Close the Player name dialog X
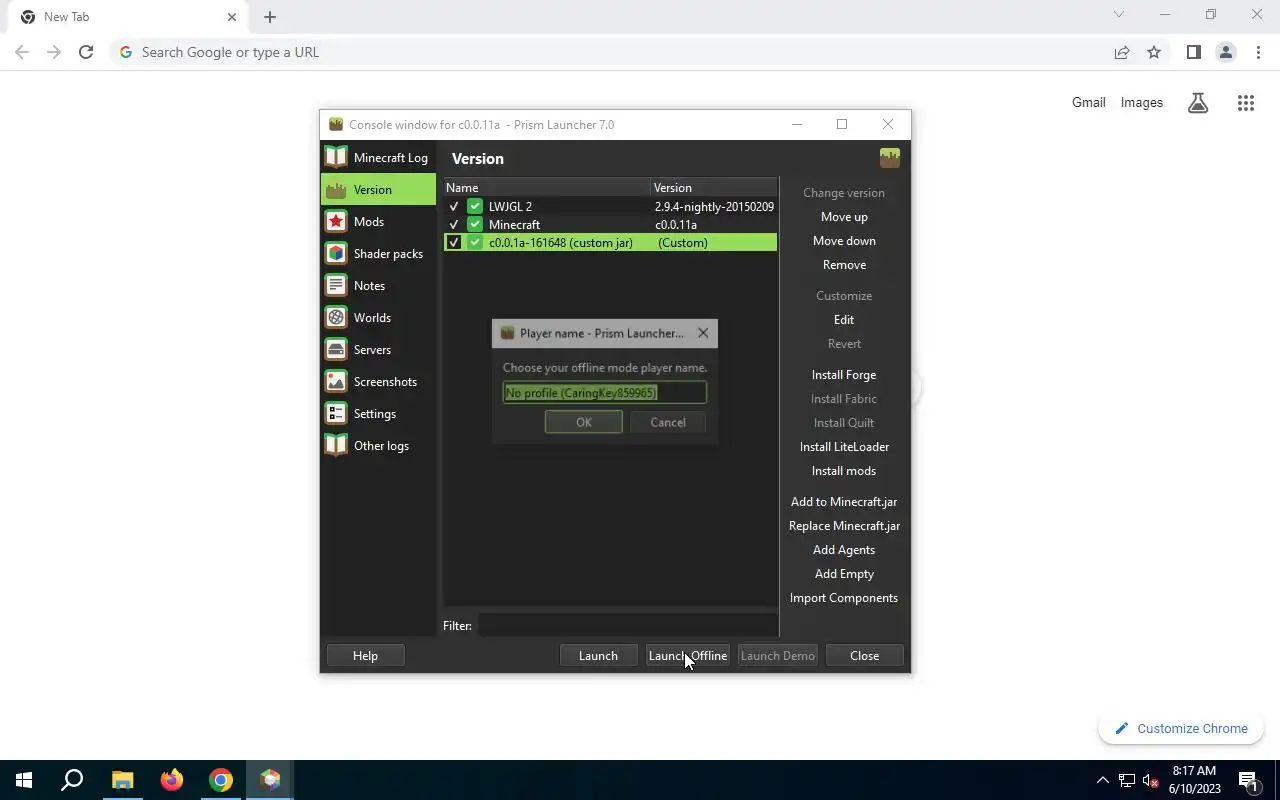The height and width of the screenshot is (800, 1280). click(x=703, y=333)
